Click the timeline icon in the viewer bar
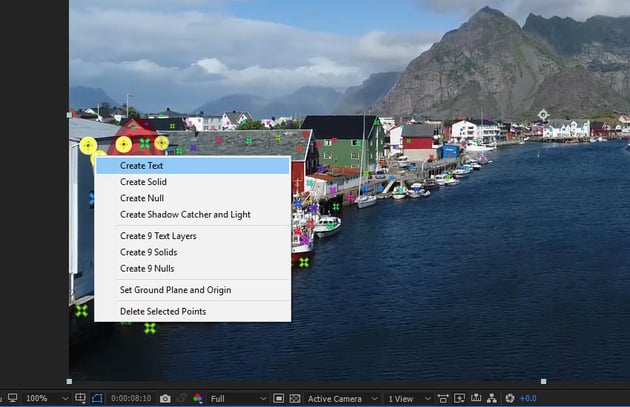The height and width of the screenshot is (407, 630). [x=475, y=399]
